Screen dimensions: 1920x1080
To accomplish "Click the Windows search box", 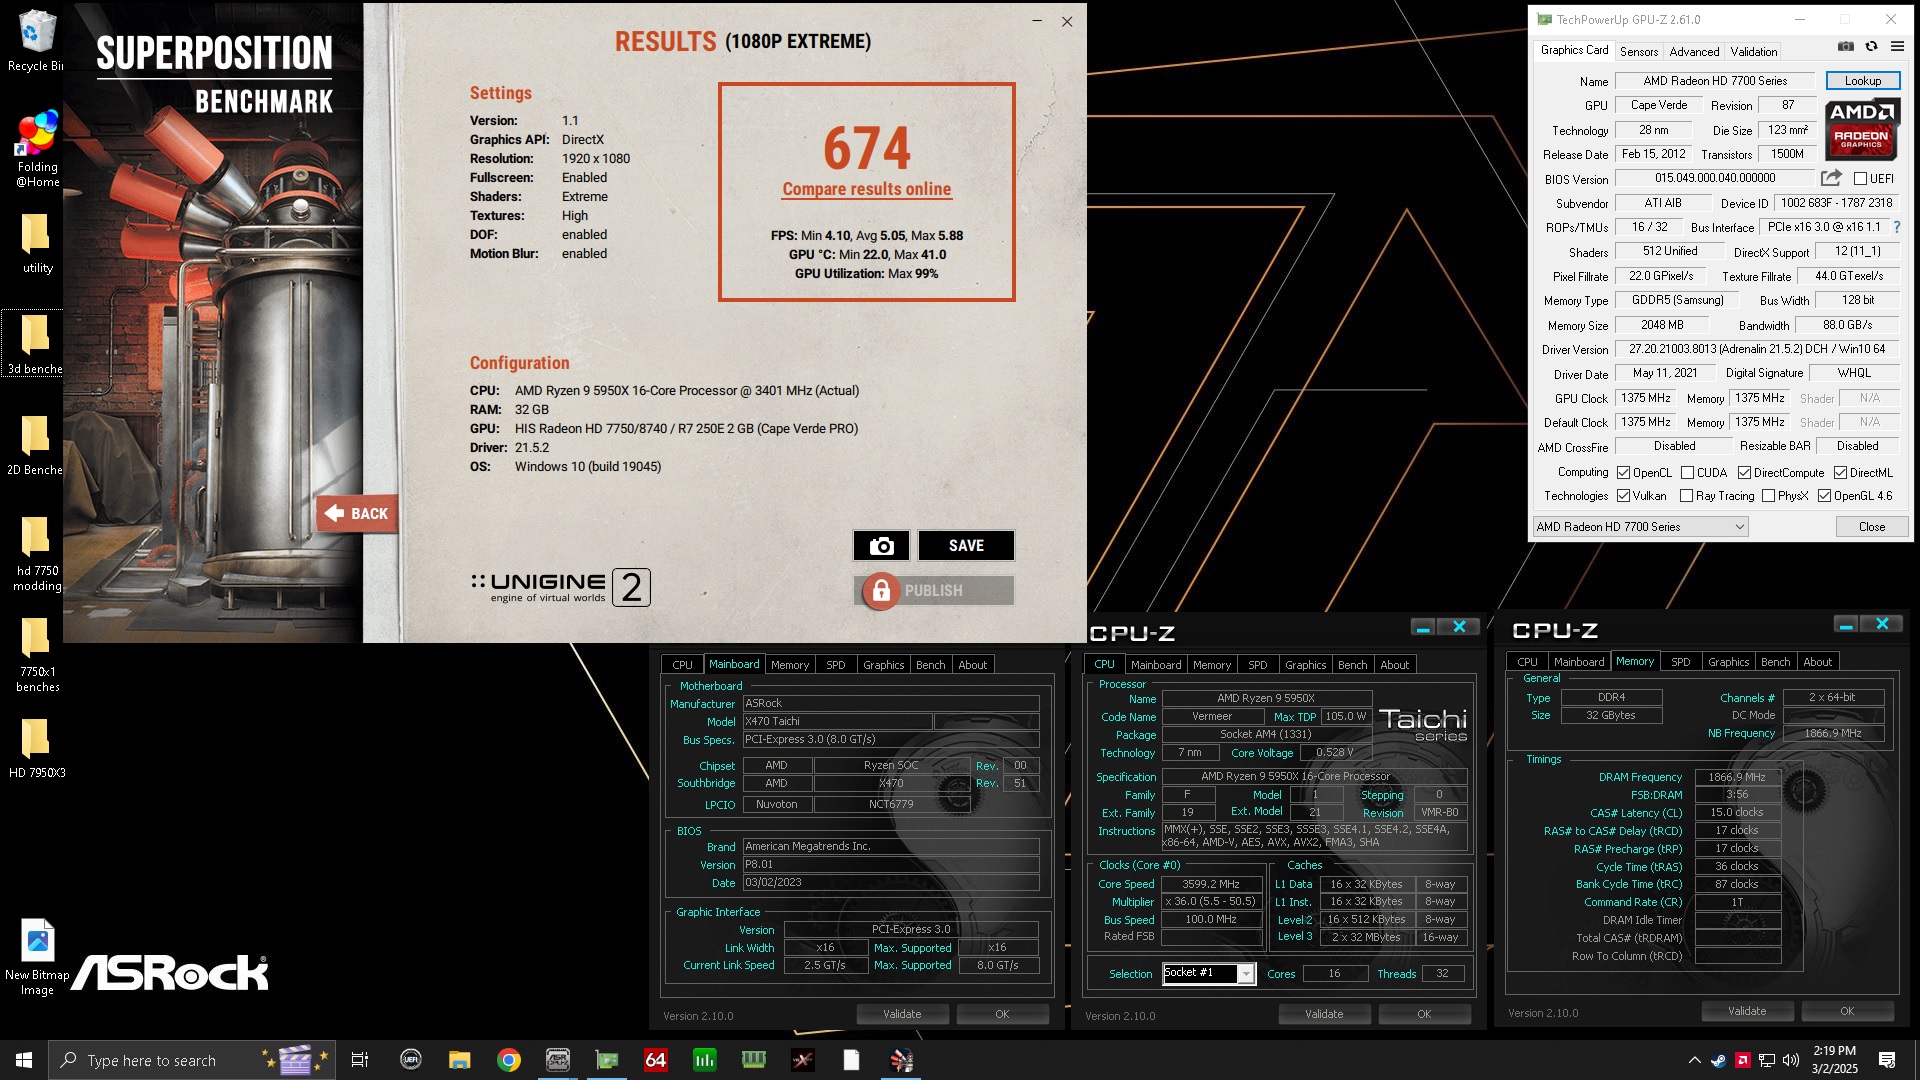I will 192,1060.
